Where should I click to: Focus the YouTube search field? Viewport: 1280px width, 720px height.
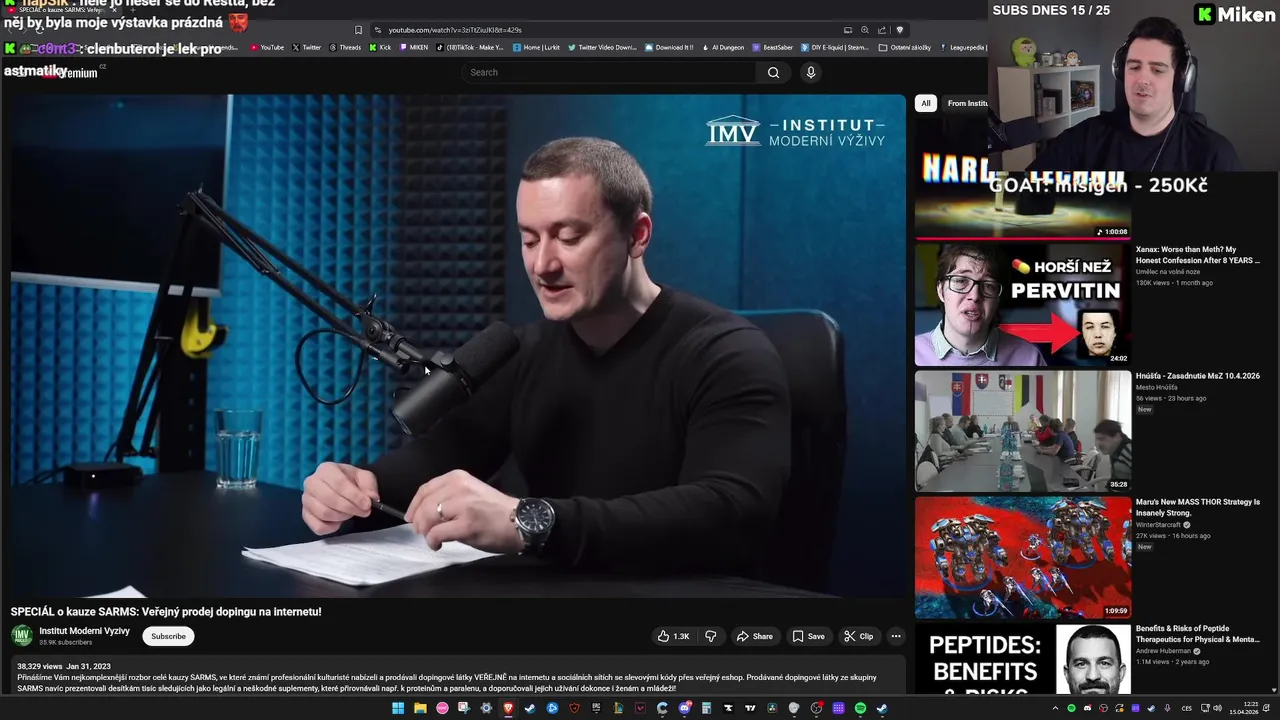tap(610, 72)
